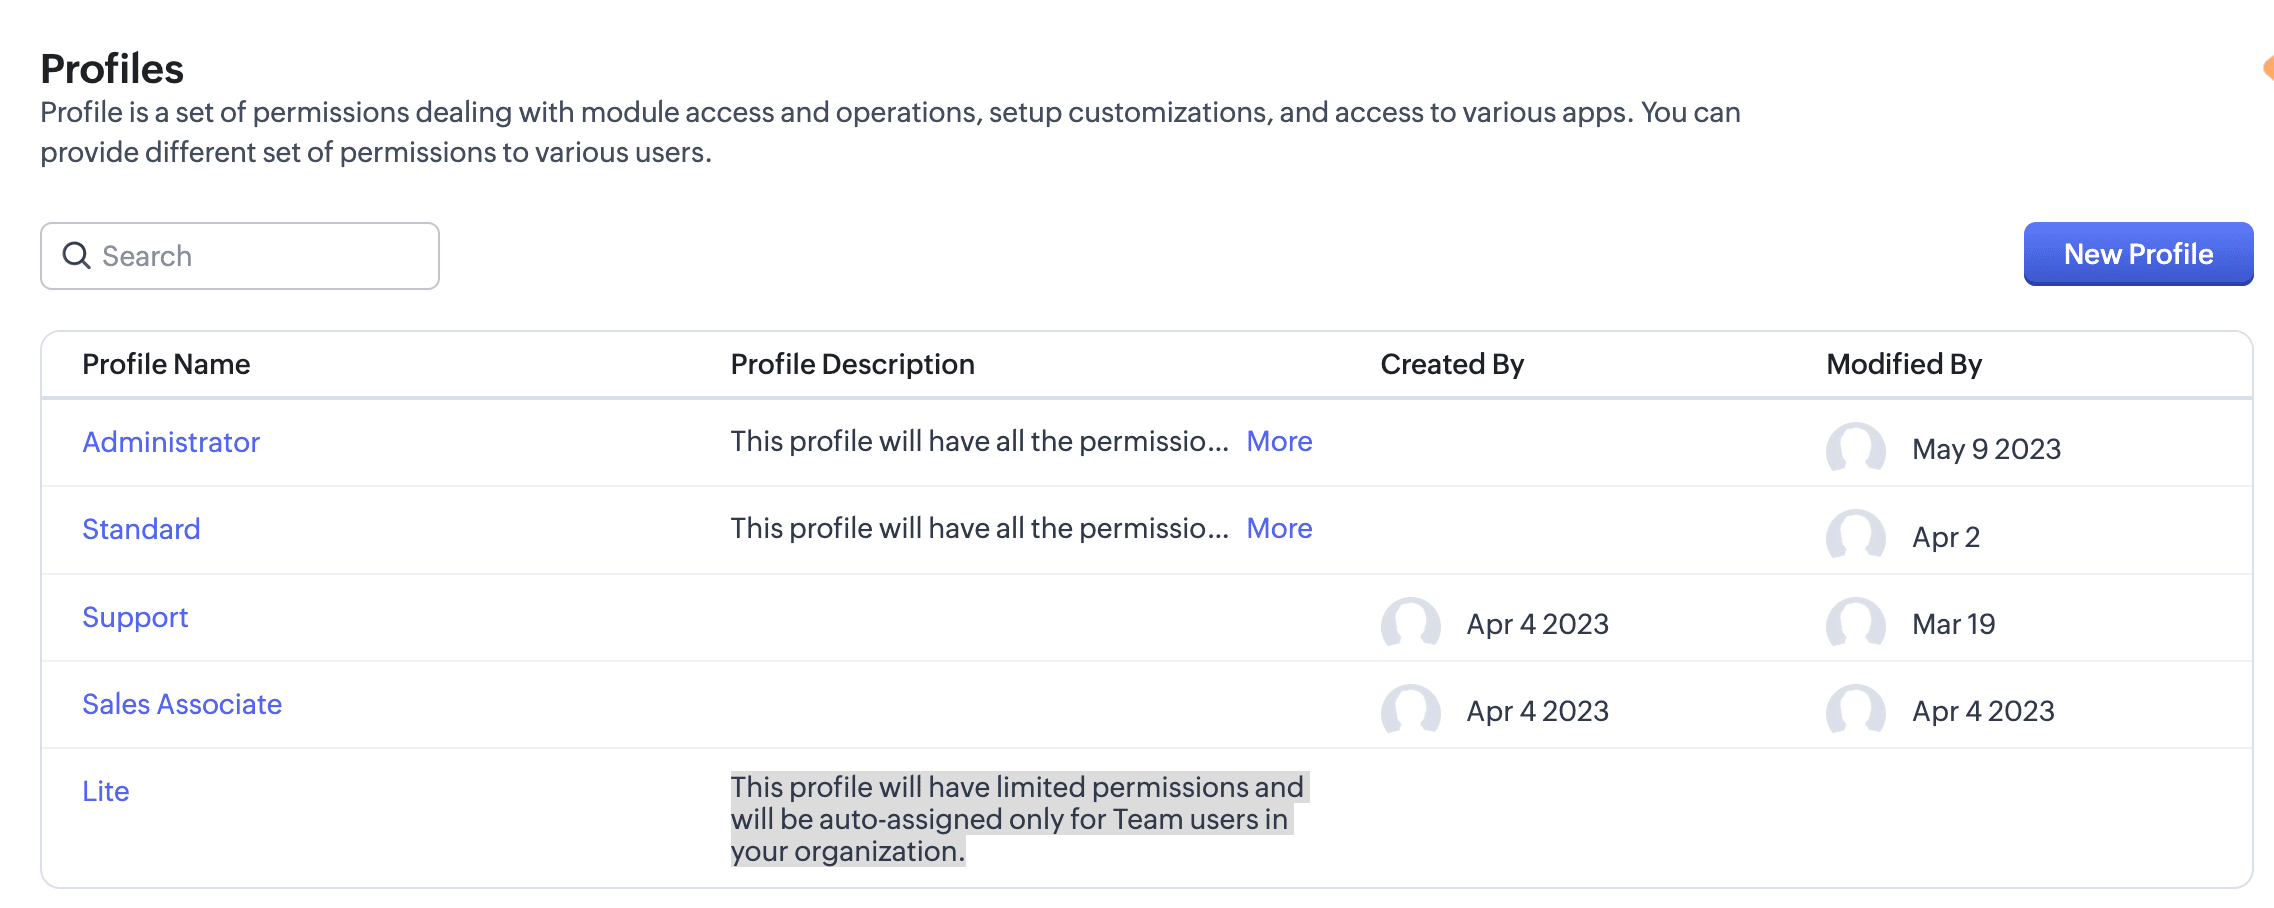
Task: Click the Created By column header
Action: tap(1452, 364)
